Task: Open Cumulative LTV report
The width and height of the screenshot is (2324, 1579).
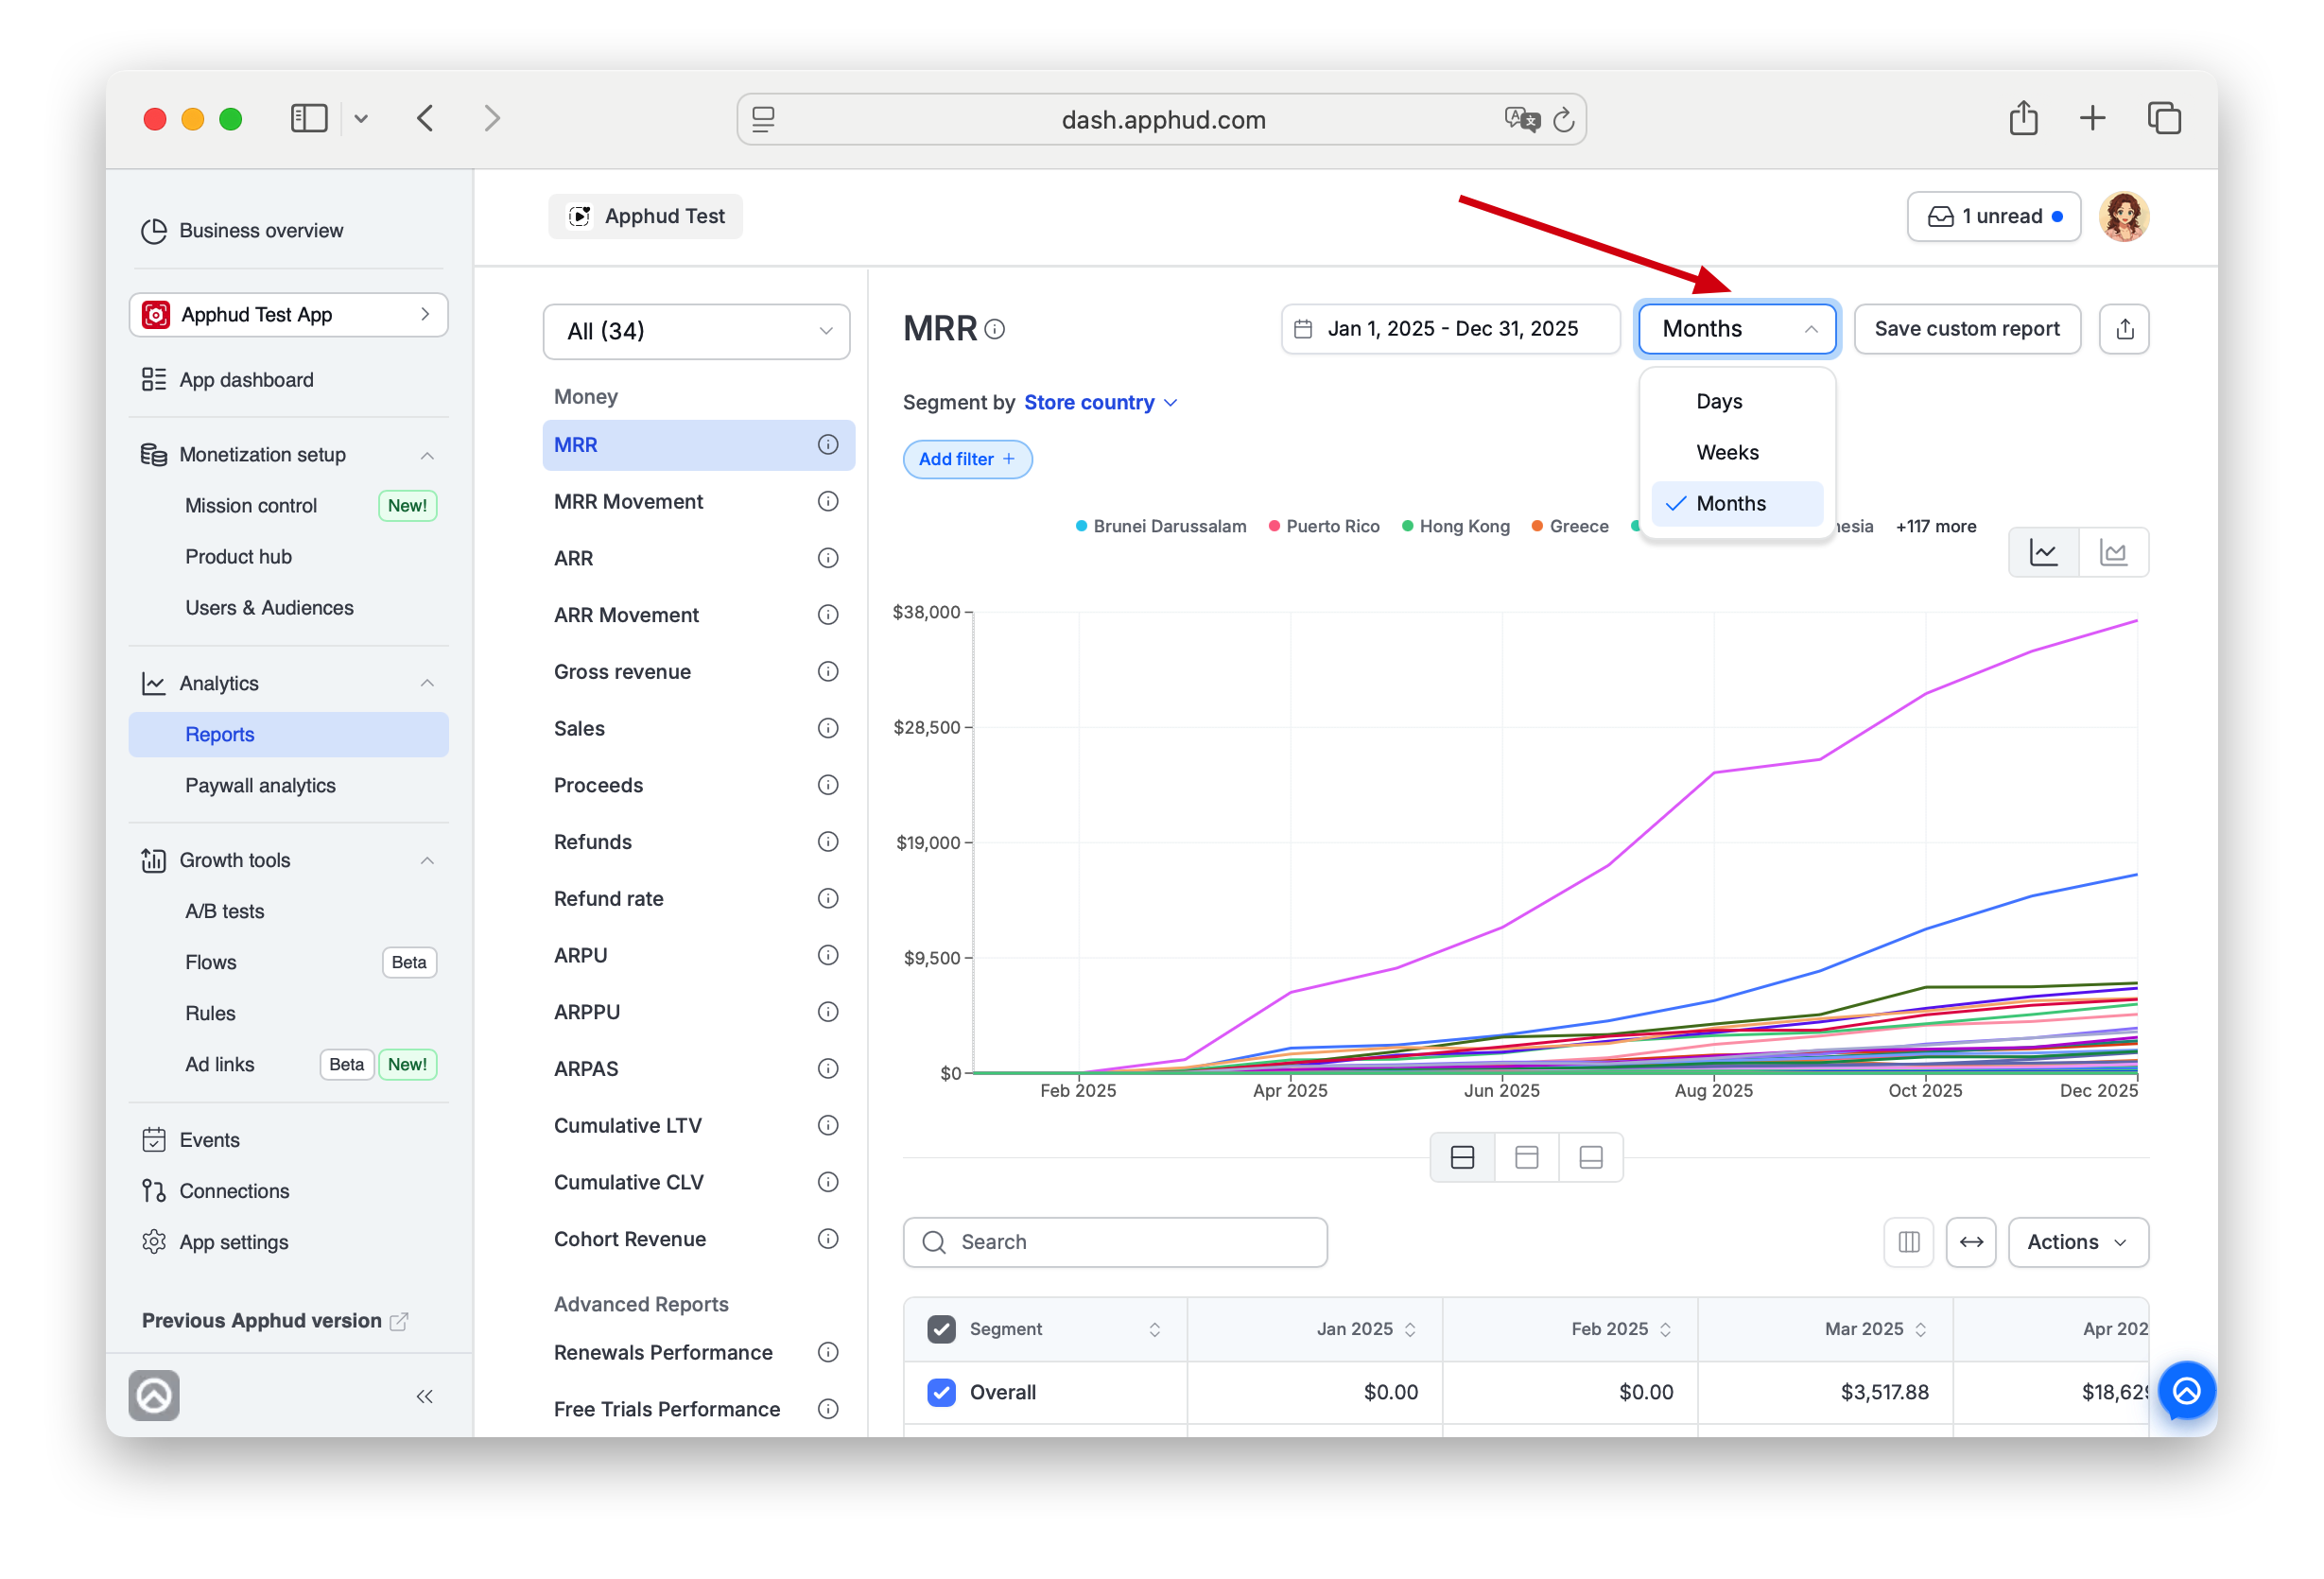Action: point(698,1126)
